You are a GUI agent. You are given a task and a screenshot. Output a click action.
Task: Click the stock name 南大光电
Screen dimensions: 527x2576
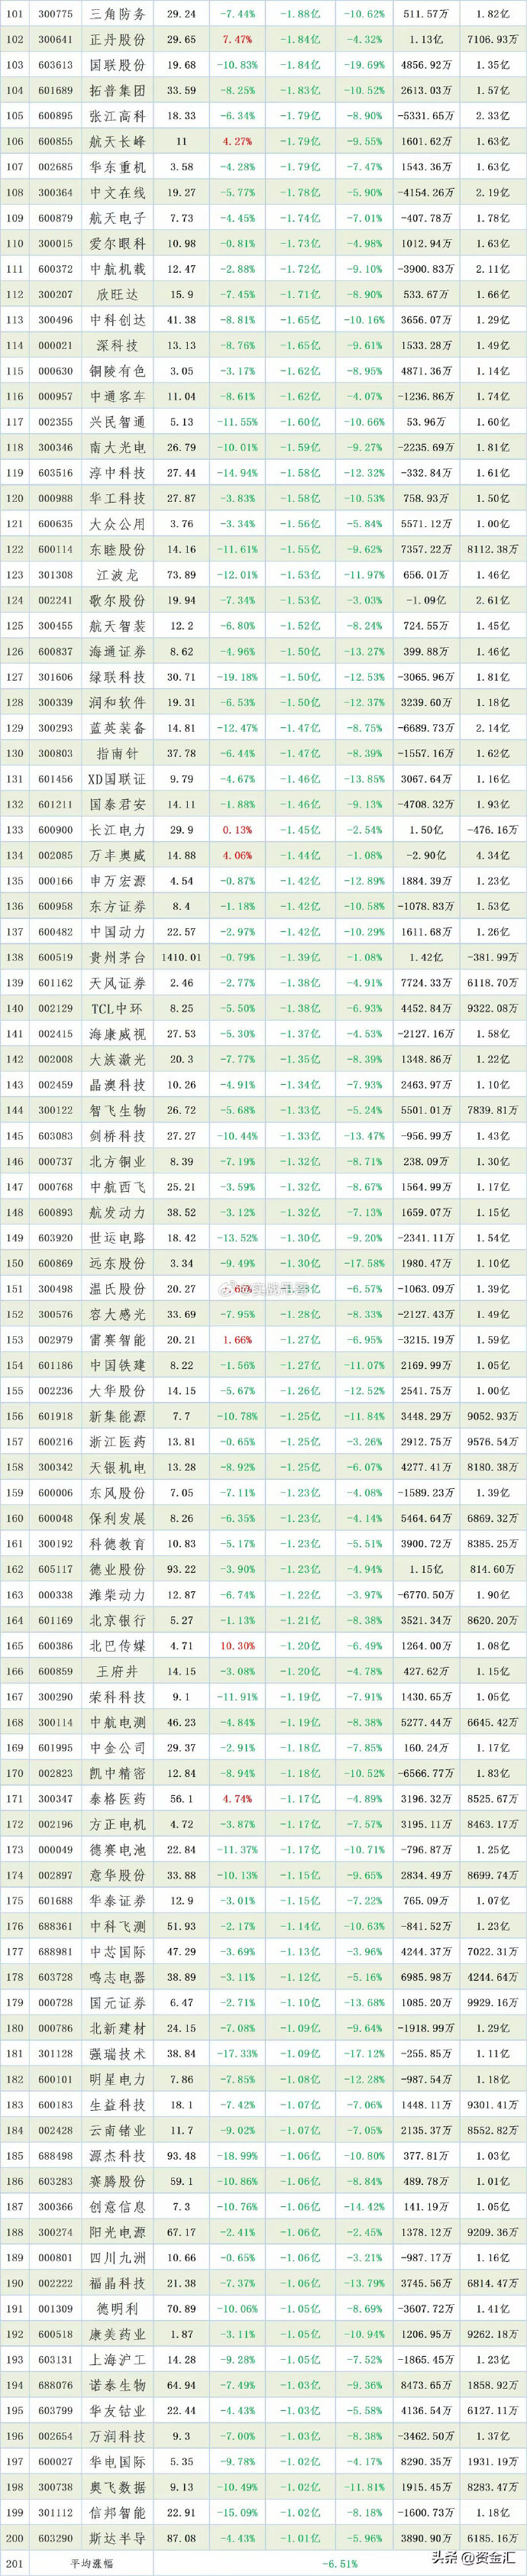click(x=118, y=447)
